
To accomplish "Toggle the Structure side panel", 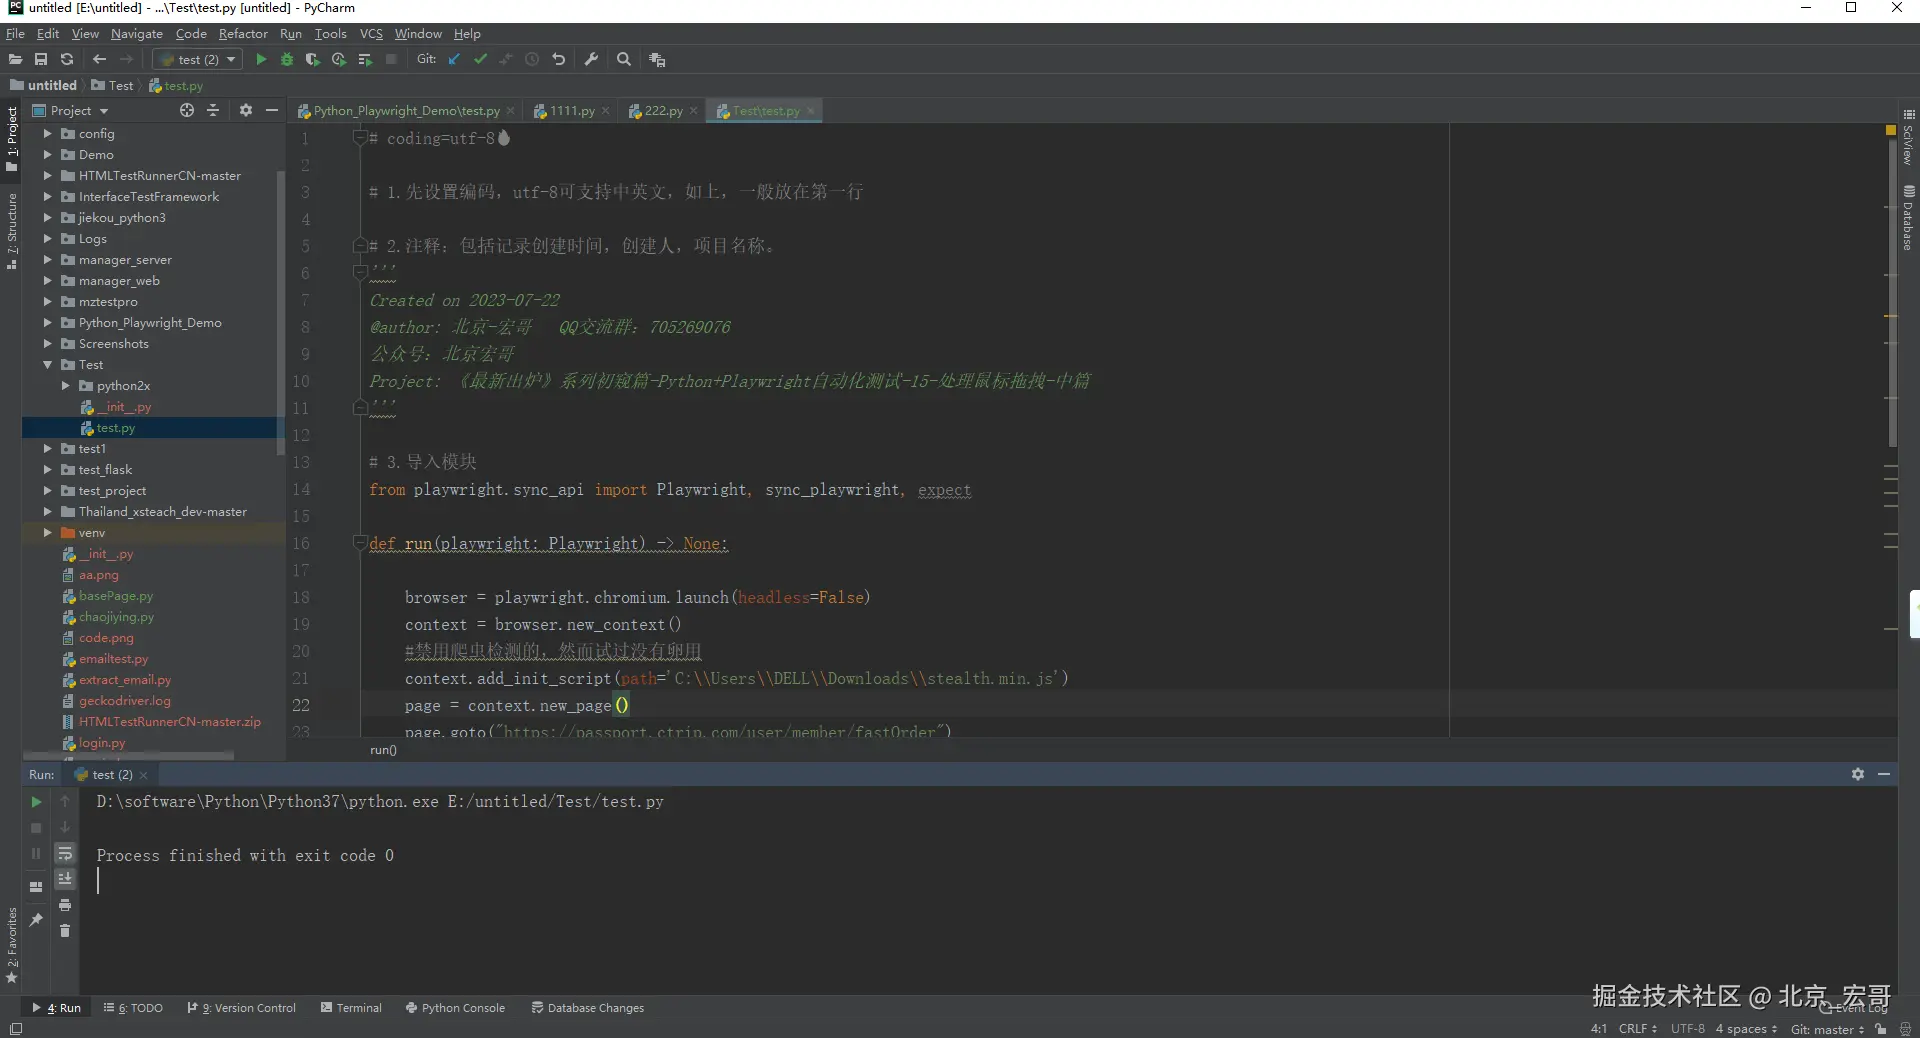I will 12,232.
